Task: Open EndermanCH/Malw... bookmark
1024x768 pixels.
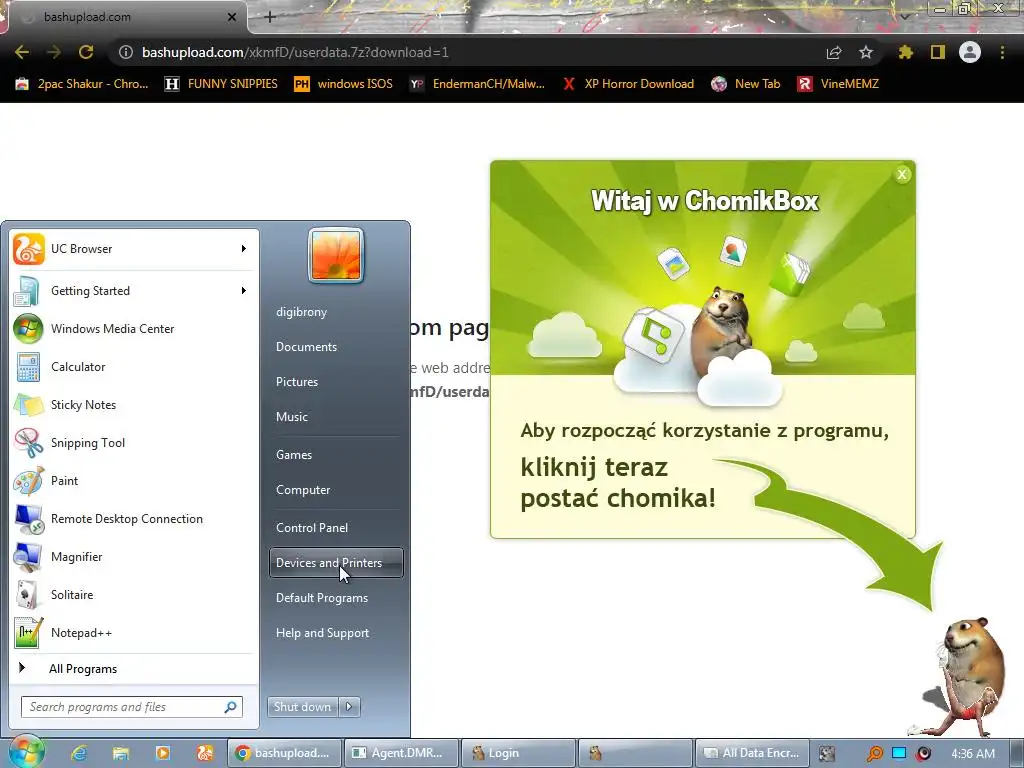Action: [477, 84]
